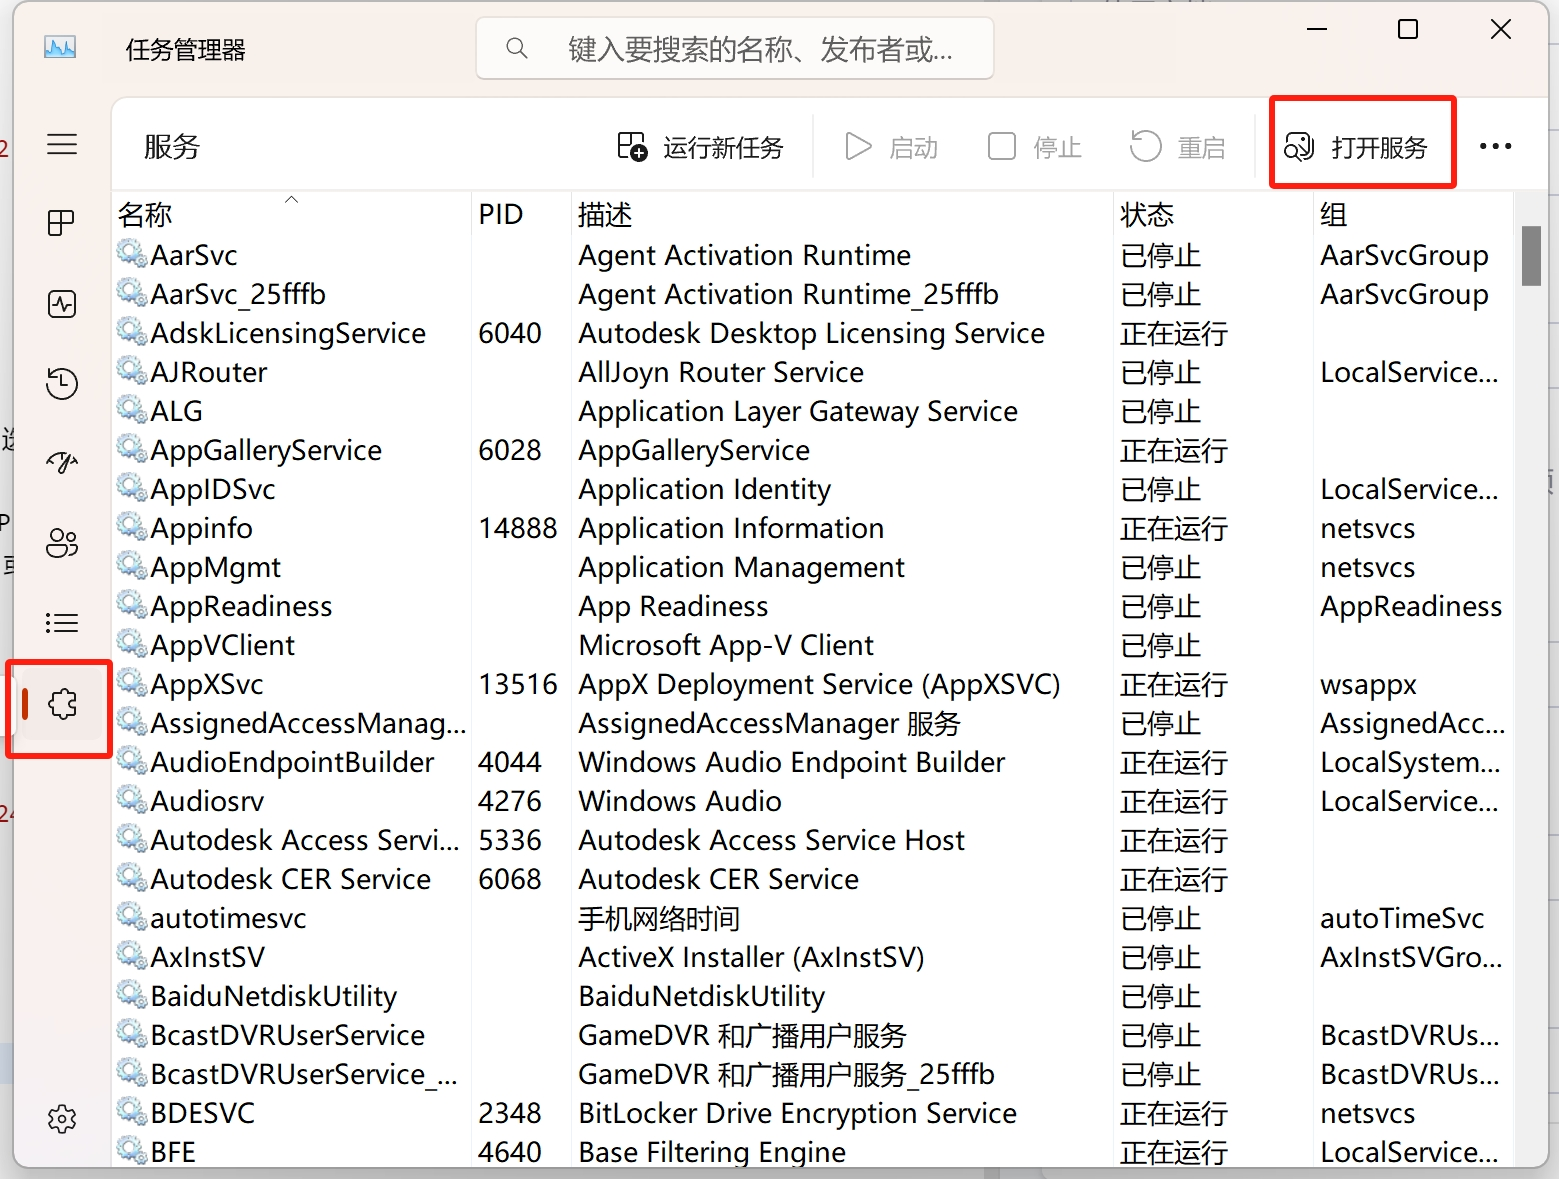The image size is (1559, 1179).
Task: Toggle sort order on the 名称 column
Action: [145, 213]
